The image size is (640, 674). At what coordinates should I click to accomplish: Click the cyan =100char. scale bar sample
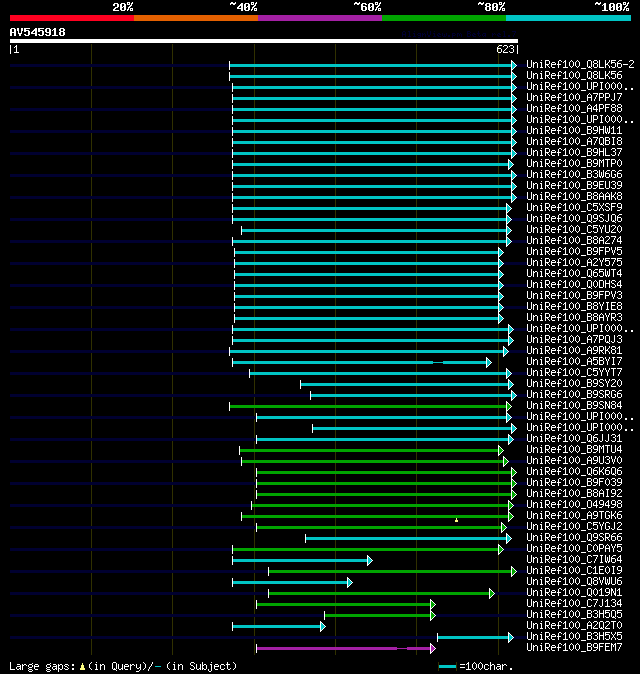447,667
